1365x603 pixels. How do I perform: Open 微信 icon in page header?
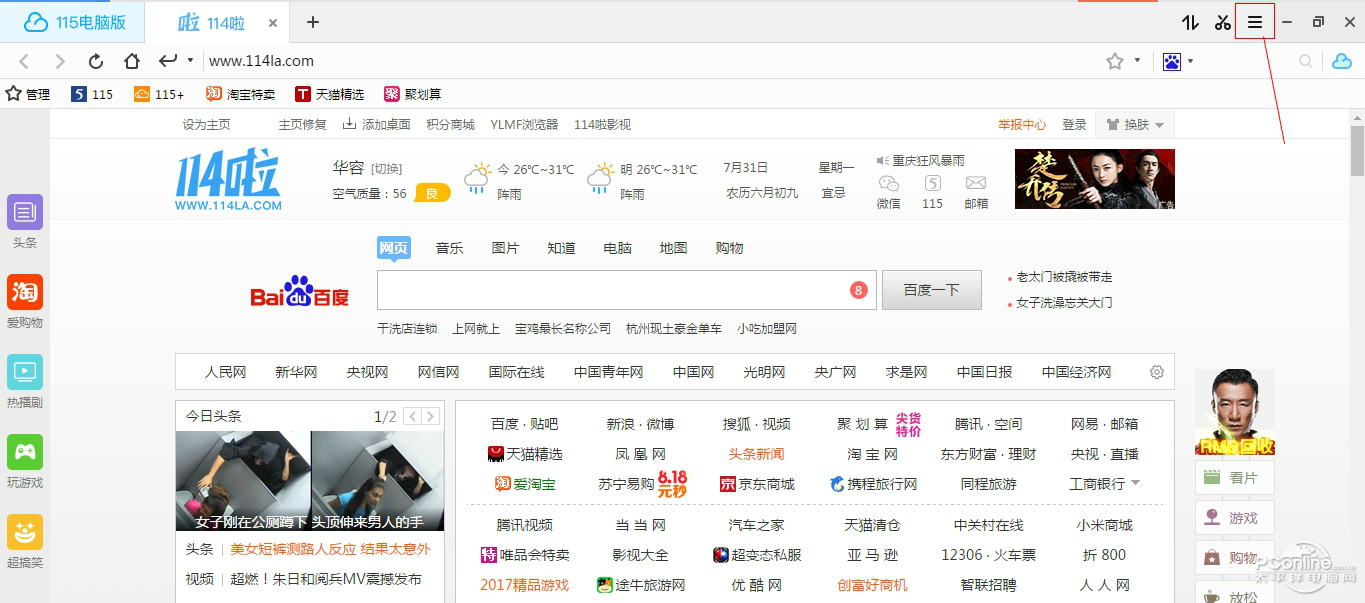[x=888, y=183]
